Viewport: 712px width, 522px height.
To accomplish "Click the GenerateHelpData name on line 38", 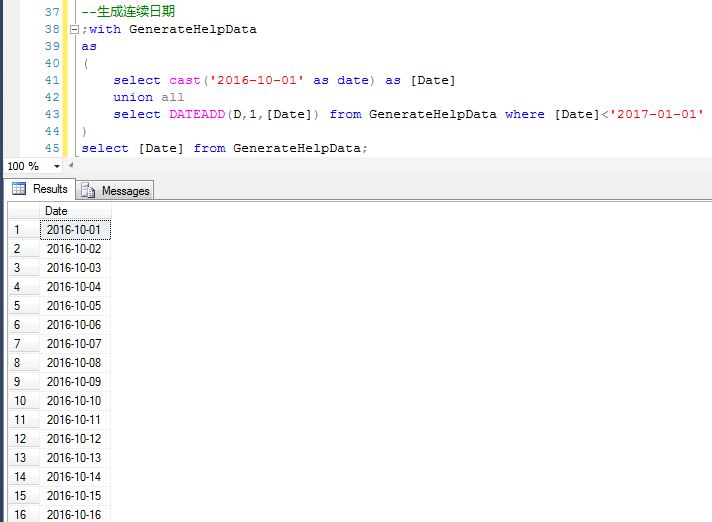I will [x=193, y=30].
